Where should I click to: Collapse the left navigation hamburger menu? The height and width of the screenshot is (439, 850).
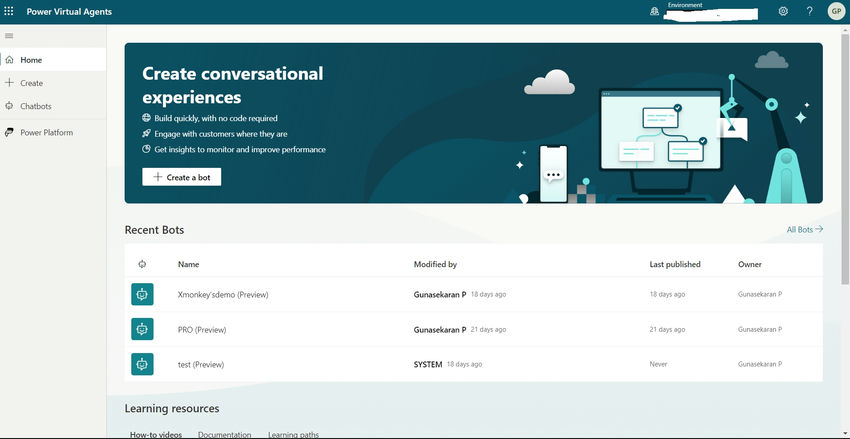coord(9,36)
